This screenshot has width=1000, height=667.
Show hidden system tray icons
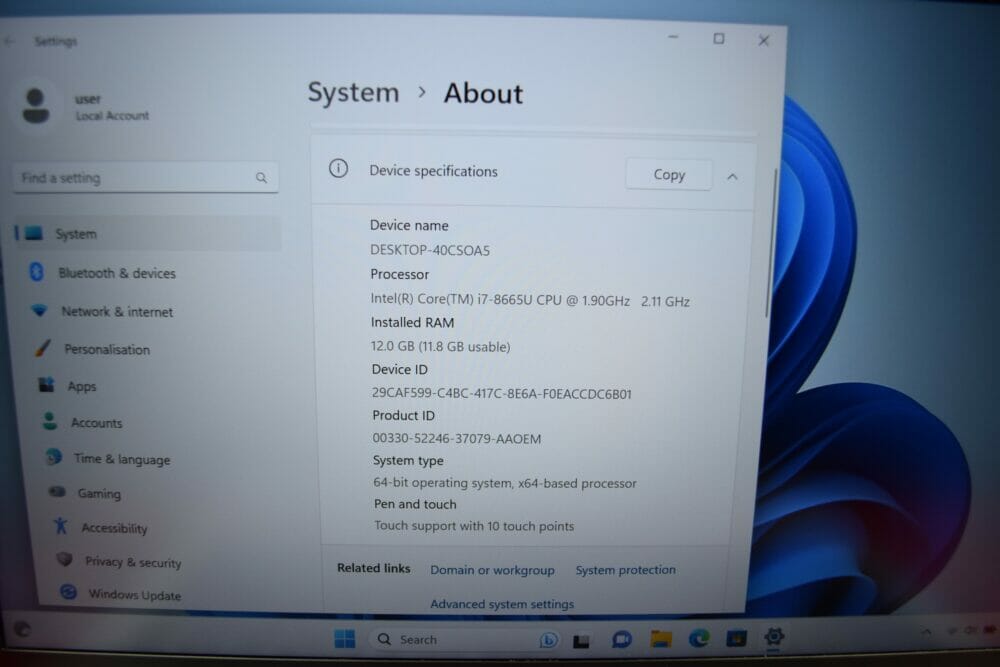(x=926, y=631)
